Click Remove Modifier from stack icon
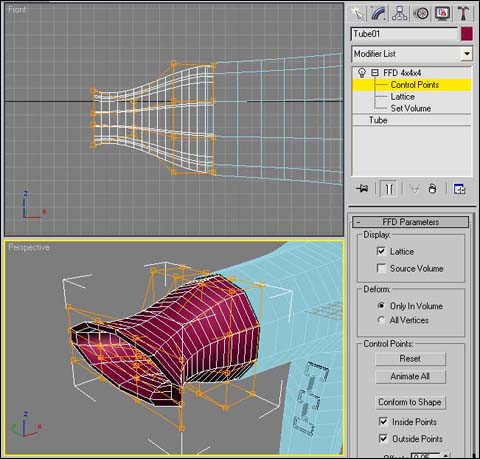The width and height of the screenshot is (480, 459). [x=432, y=189]
